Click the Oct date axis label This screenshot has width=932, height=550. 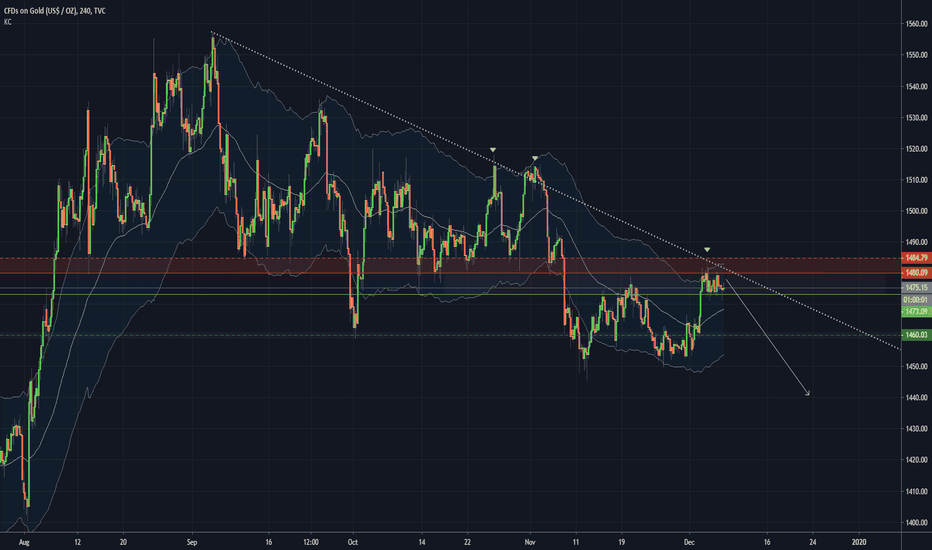click(352, 542)
